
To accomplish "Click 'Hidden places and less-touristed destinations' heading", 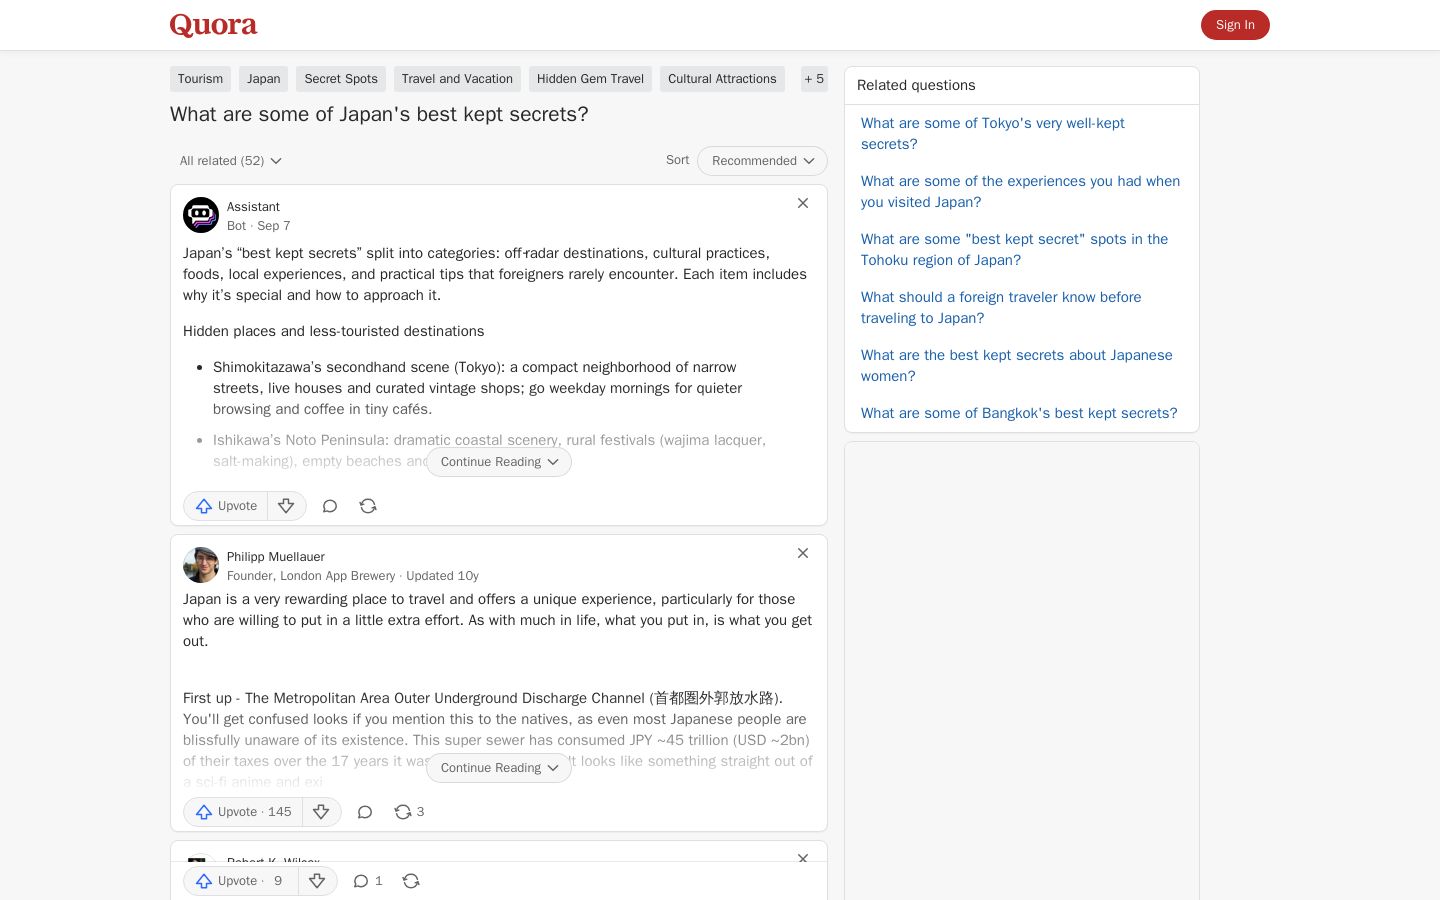I will tap(334, 331).
